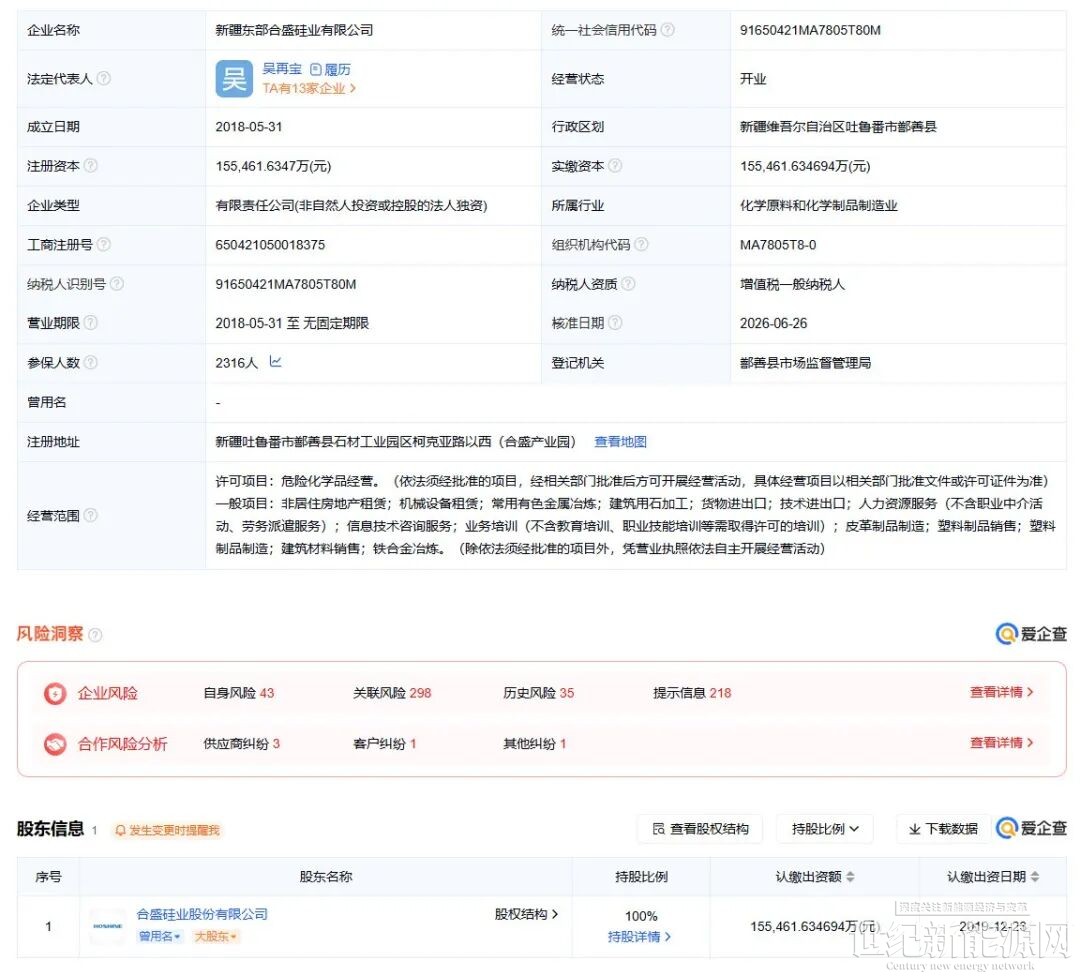Click the 合作风险分析 handshake icon

coord(55,744)
